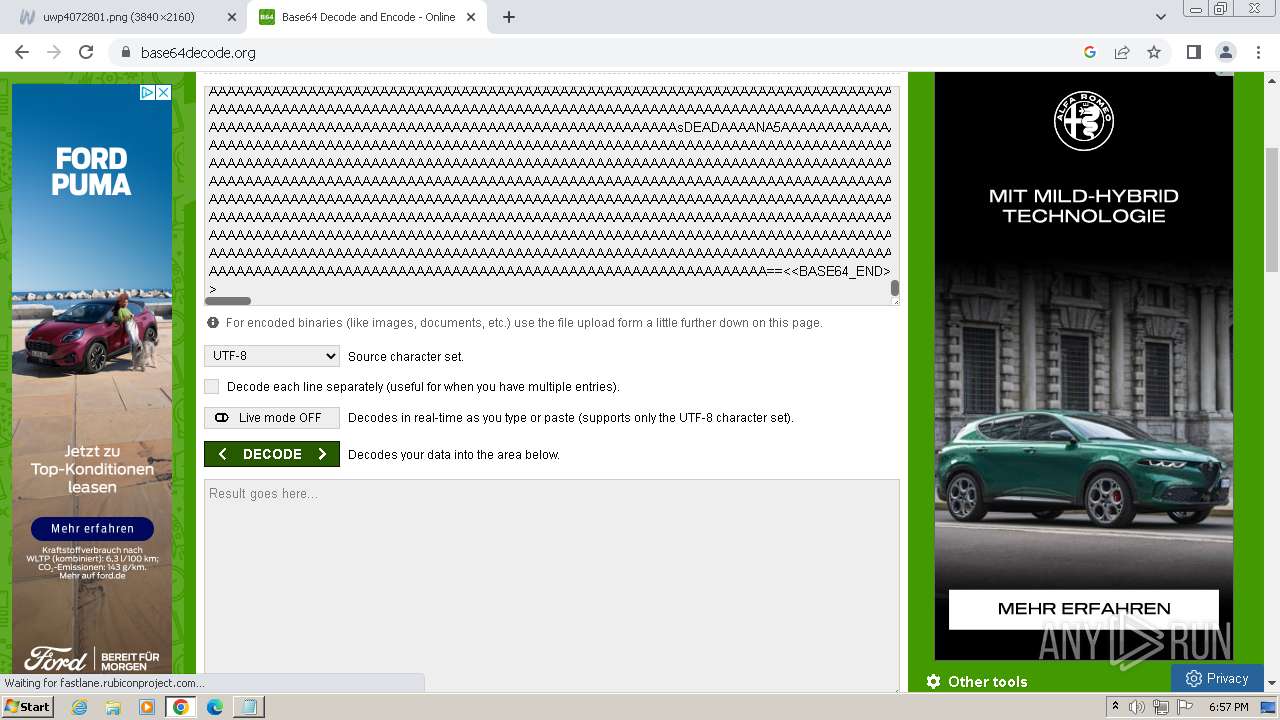Open Microsoft Edge from taskbar

pyautogui.click(x=214, y=707)
